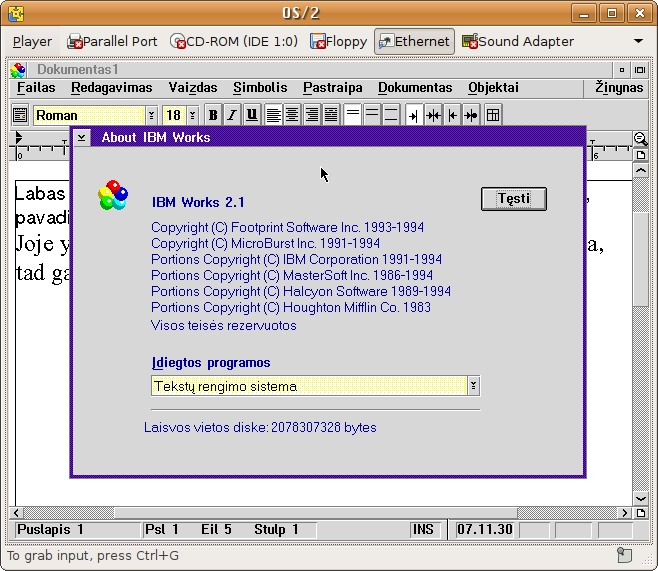Click horizontal scrollbar right arrow
The height and width of the screenshot is (571, 658).
[x=624, y=513]
